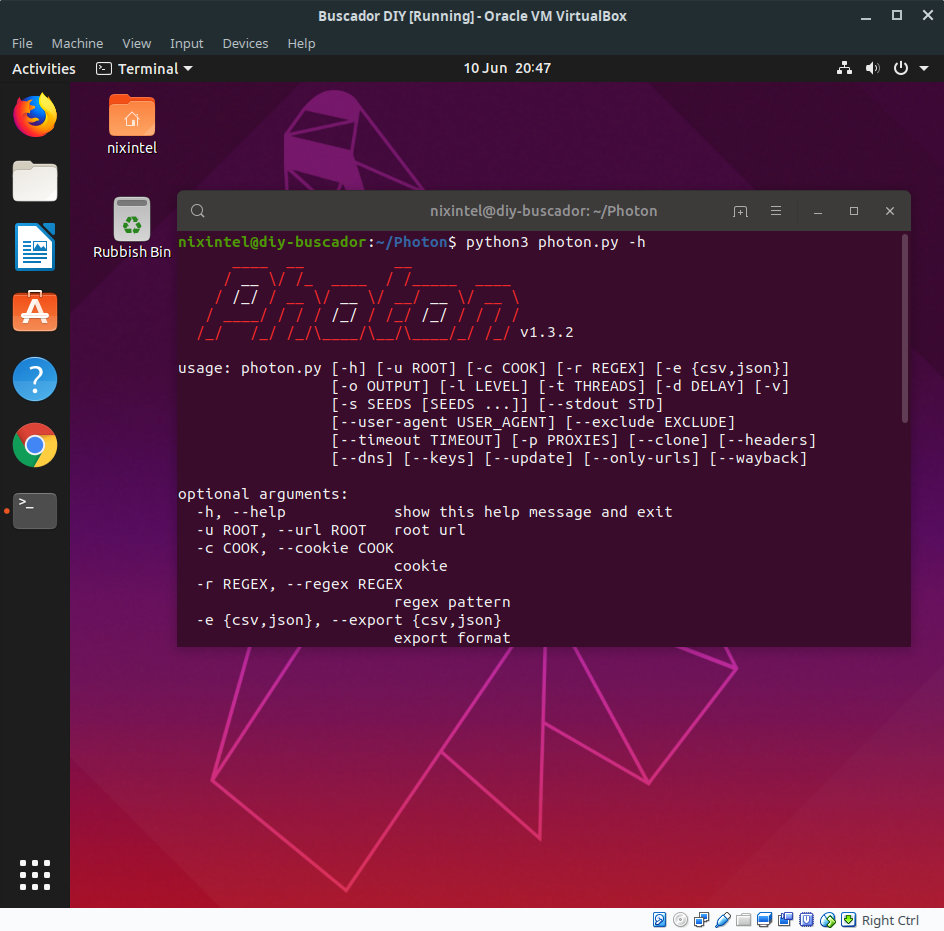
Task: Show Applications grid in dock
Action: pyautogui.click(x=35, y=875)
